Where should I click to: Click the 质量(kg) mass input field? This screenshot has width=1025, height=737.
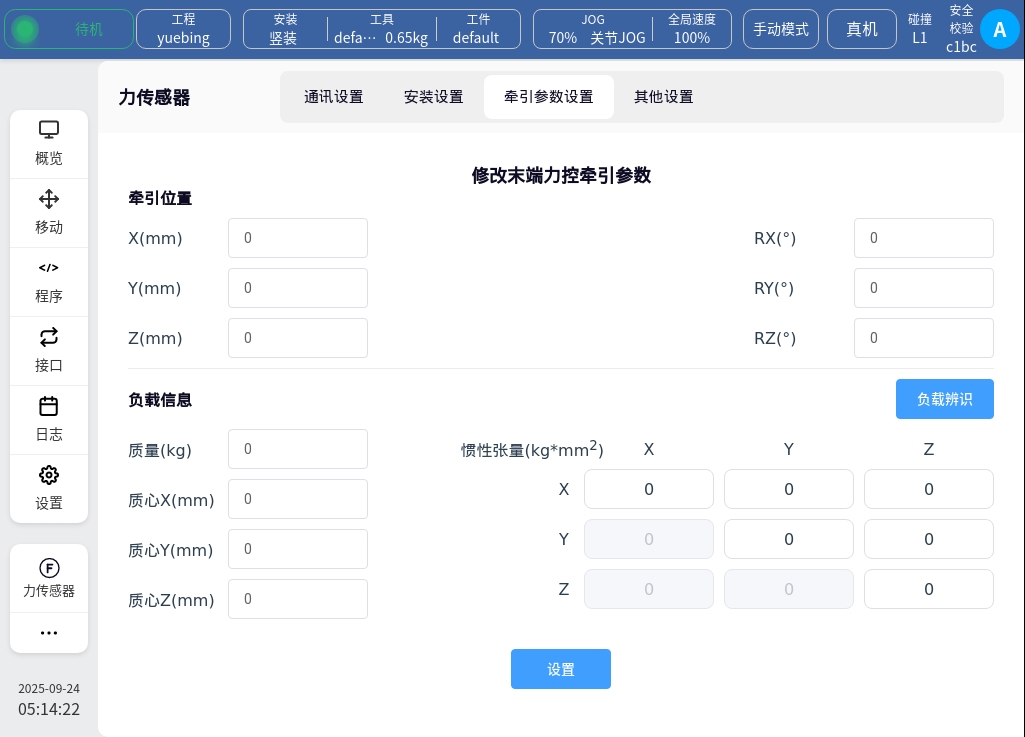click(298, 449)
